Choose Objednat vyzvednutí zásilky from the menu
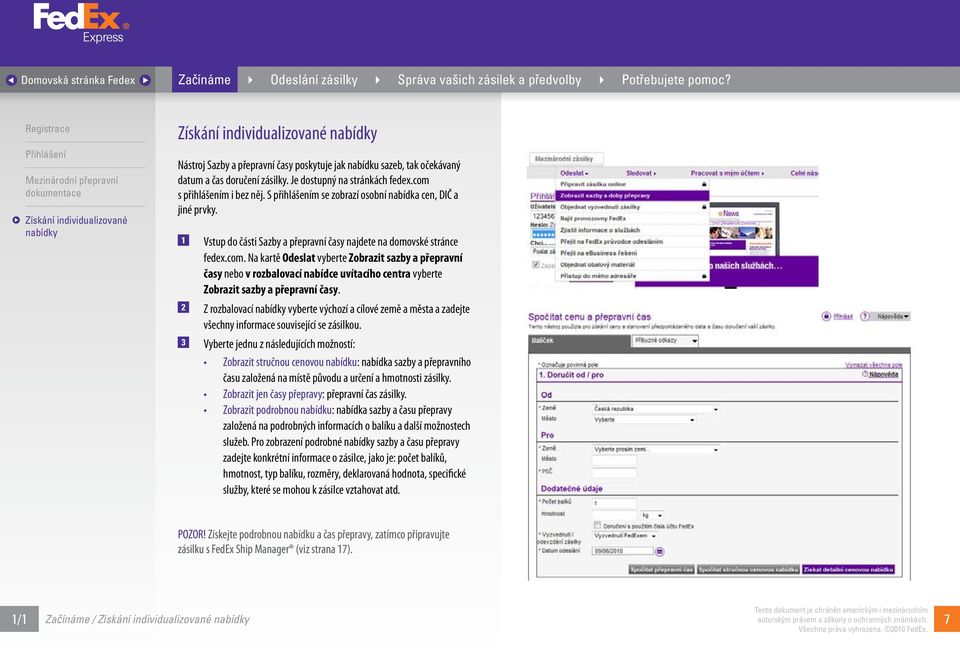This screenshot has width=960, height=648. point(632,207)
